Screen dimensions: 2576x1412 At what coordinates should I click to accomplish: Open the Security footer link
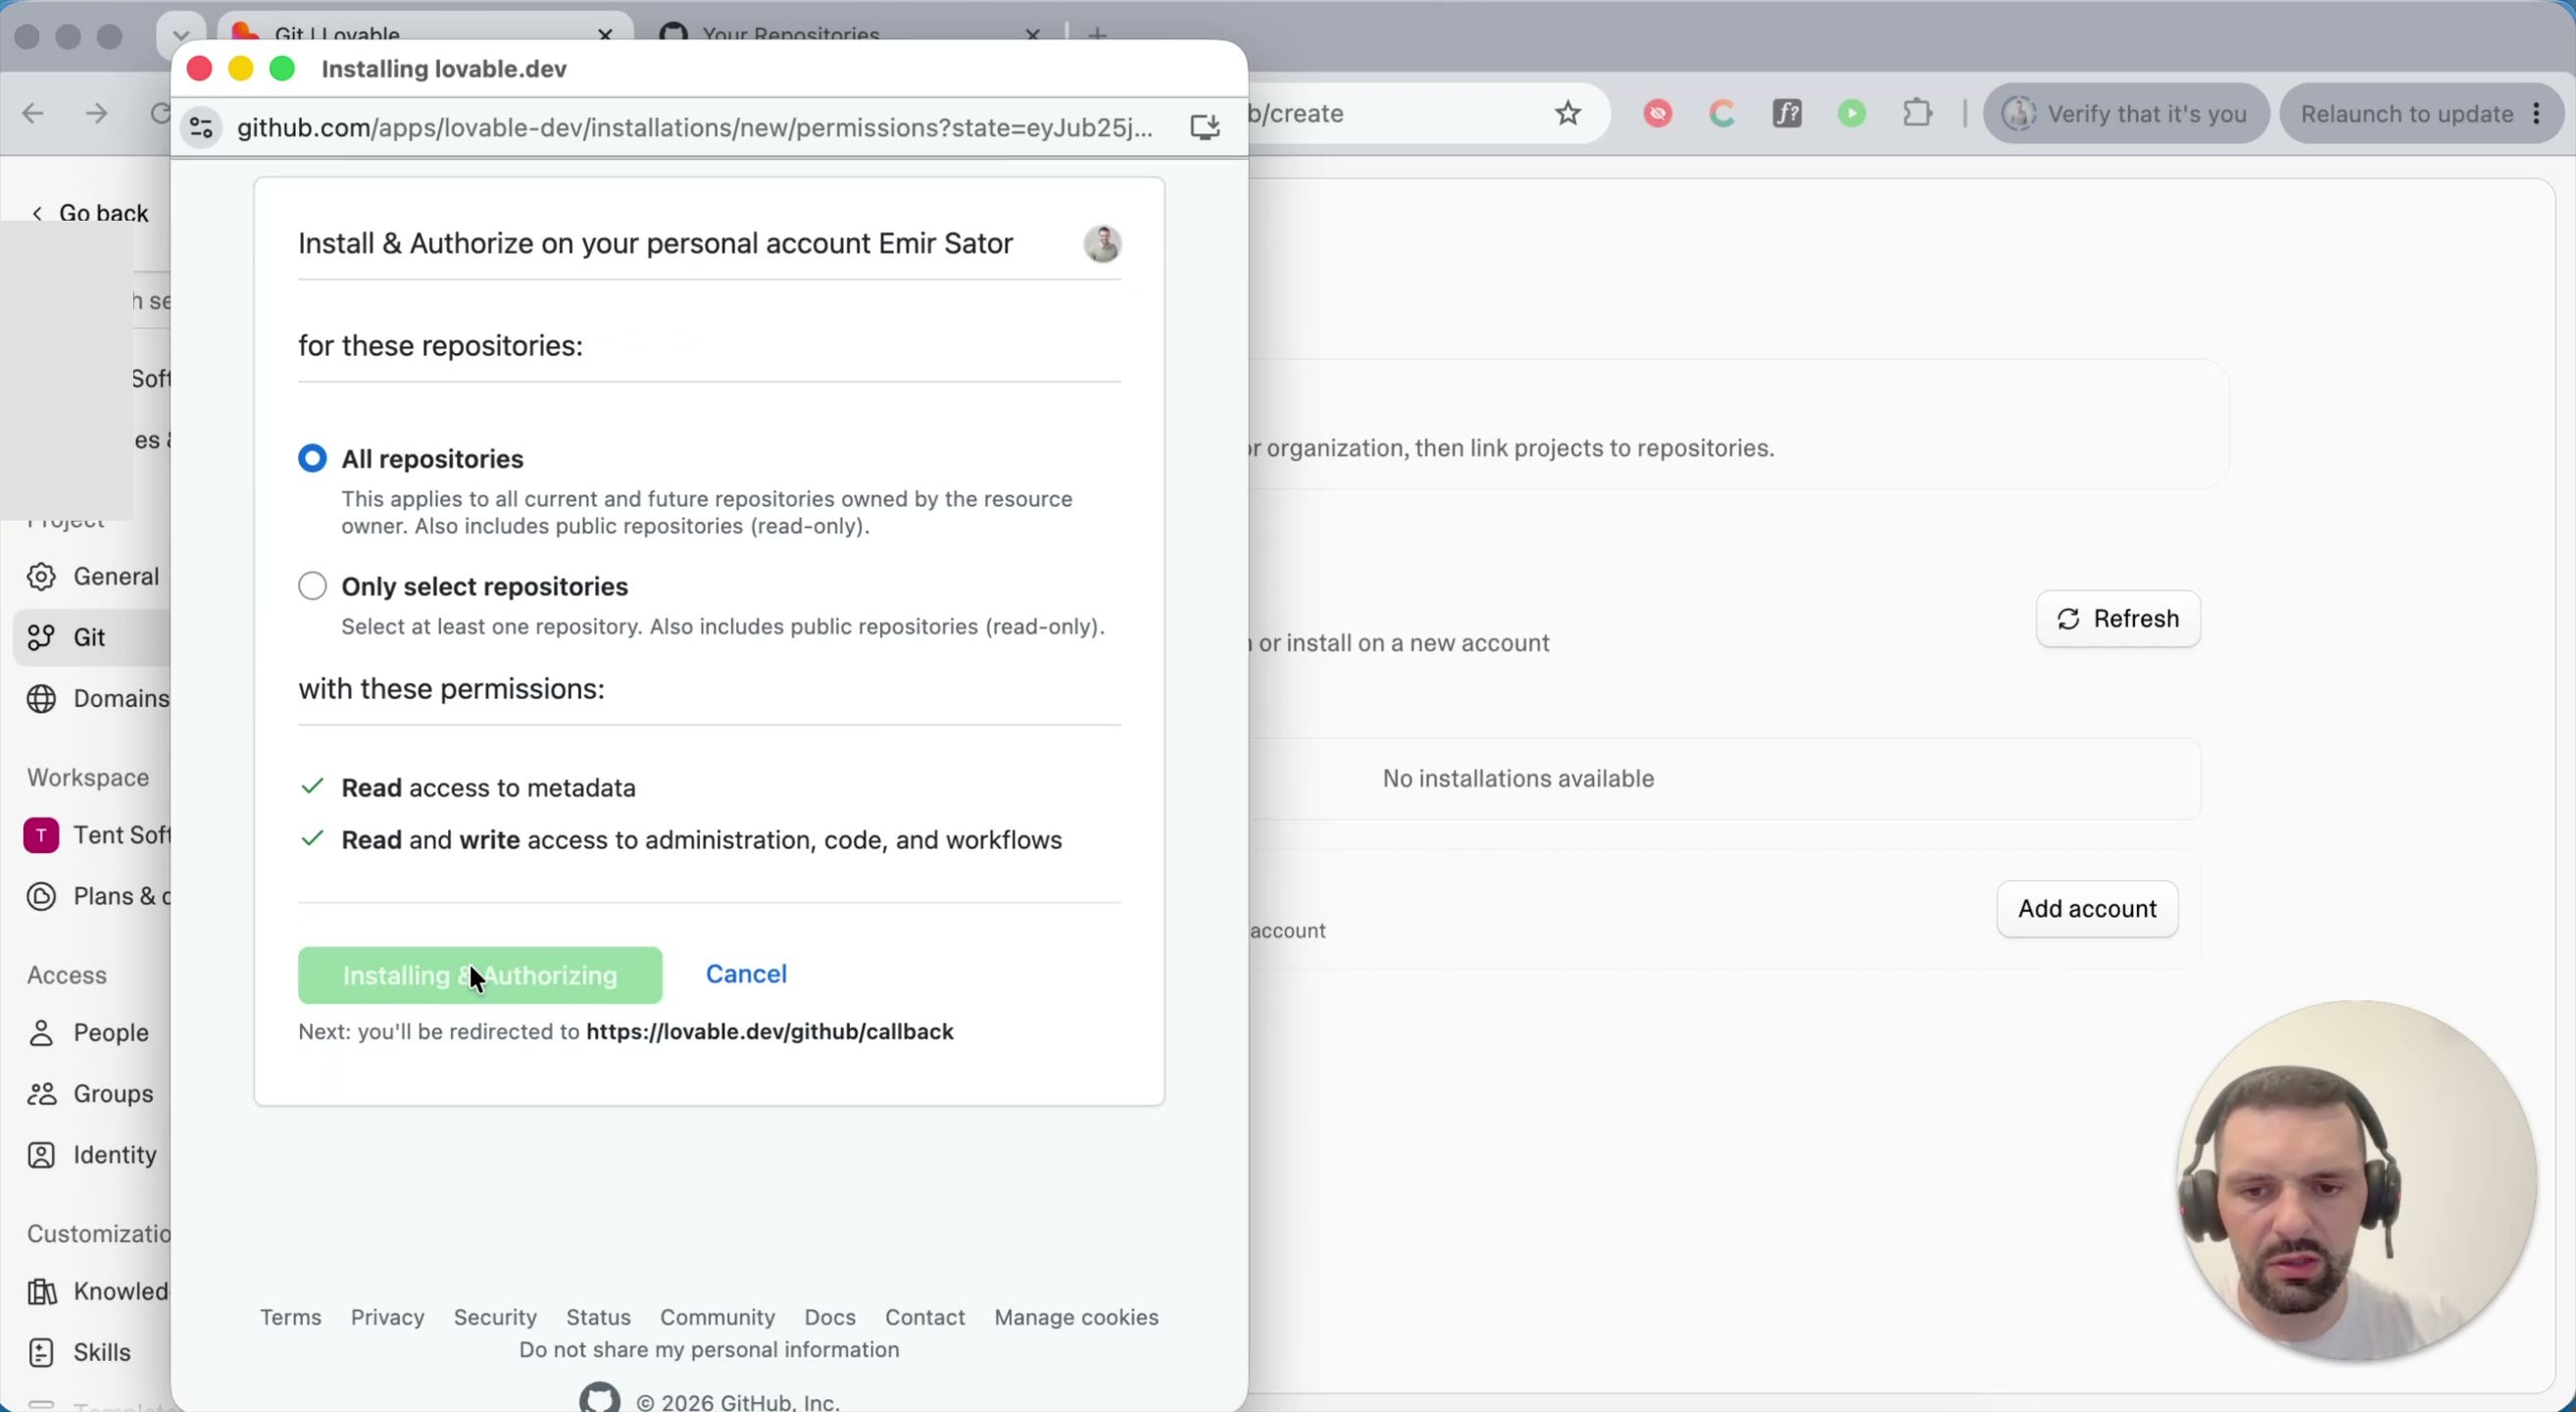tap(495, 1317)
